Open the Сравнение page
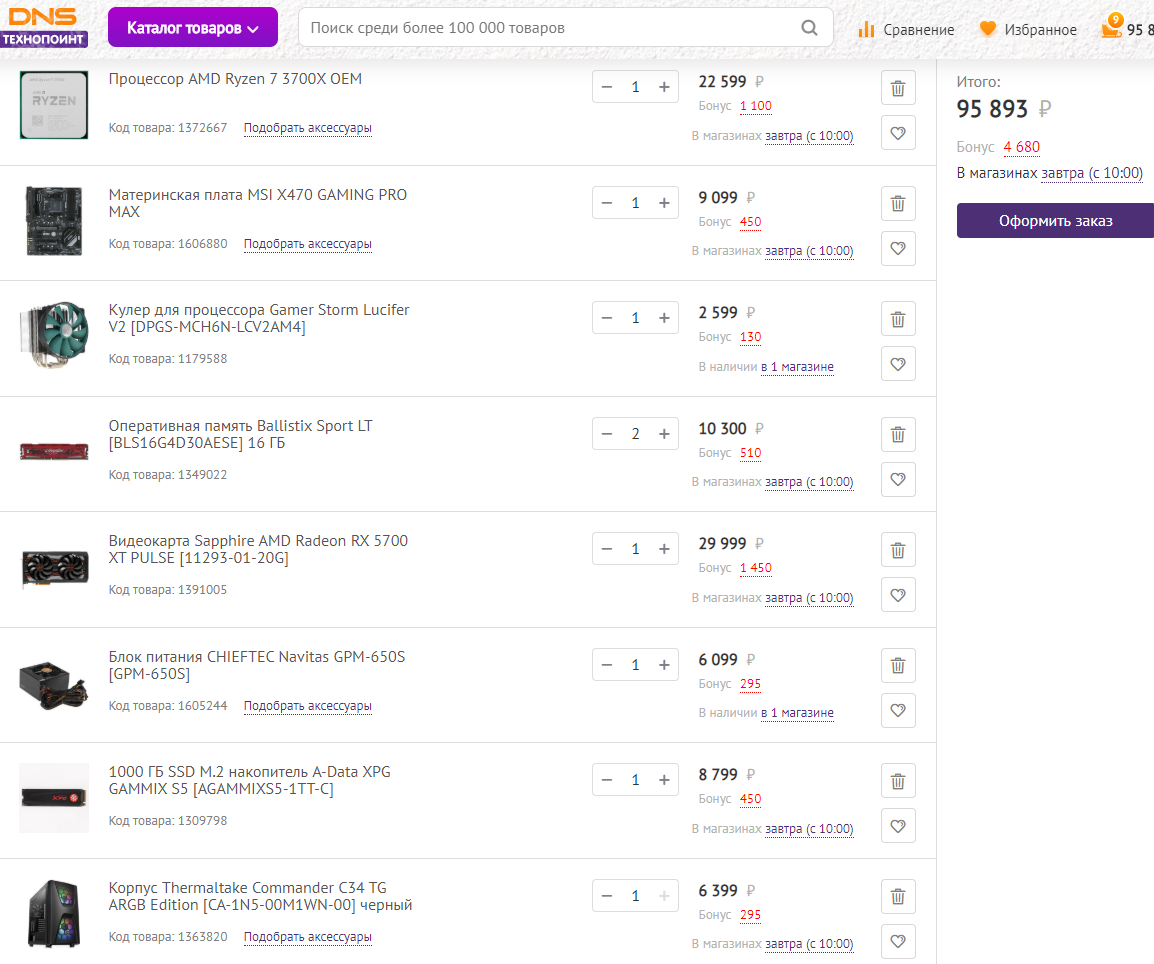This screenshot has width=1154, height=964. click(x=906, y=29)
